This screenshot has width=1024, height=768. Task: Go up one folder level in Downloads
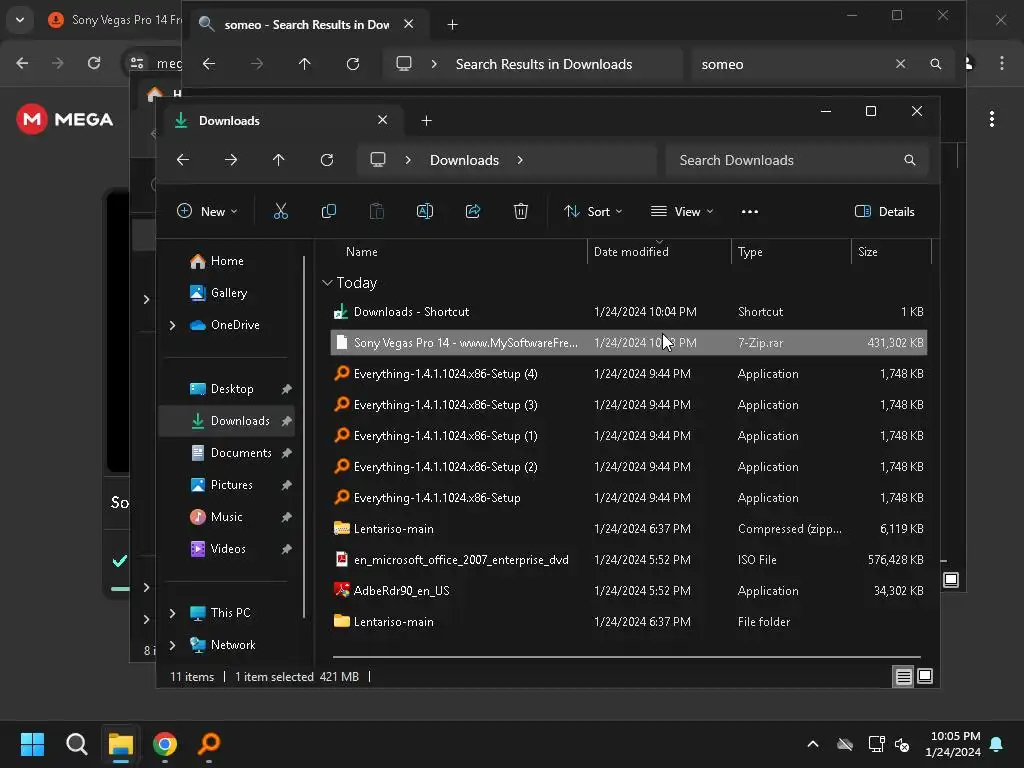pyautogui.click(x=279, y=160)
